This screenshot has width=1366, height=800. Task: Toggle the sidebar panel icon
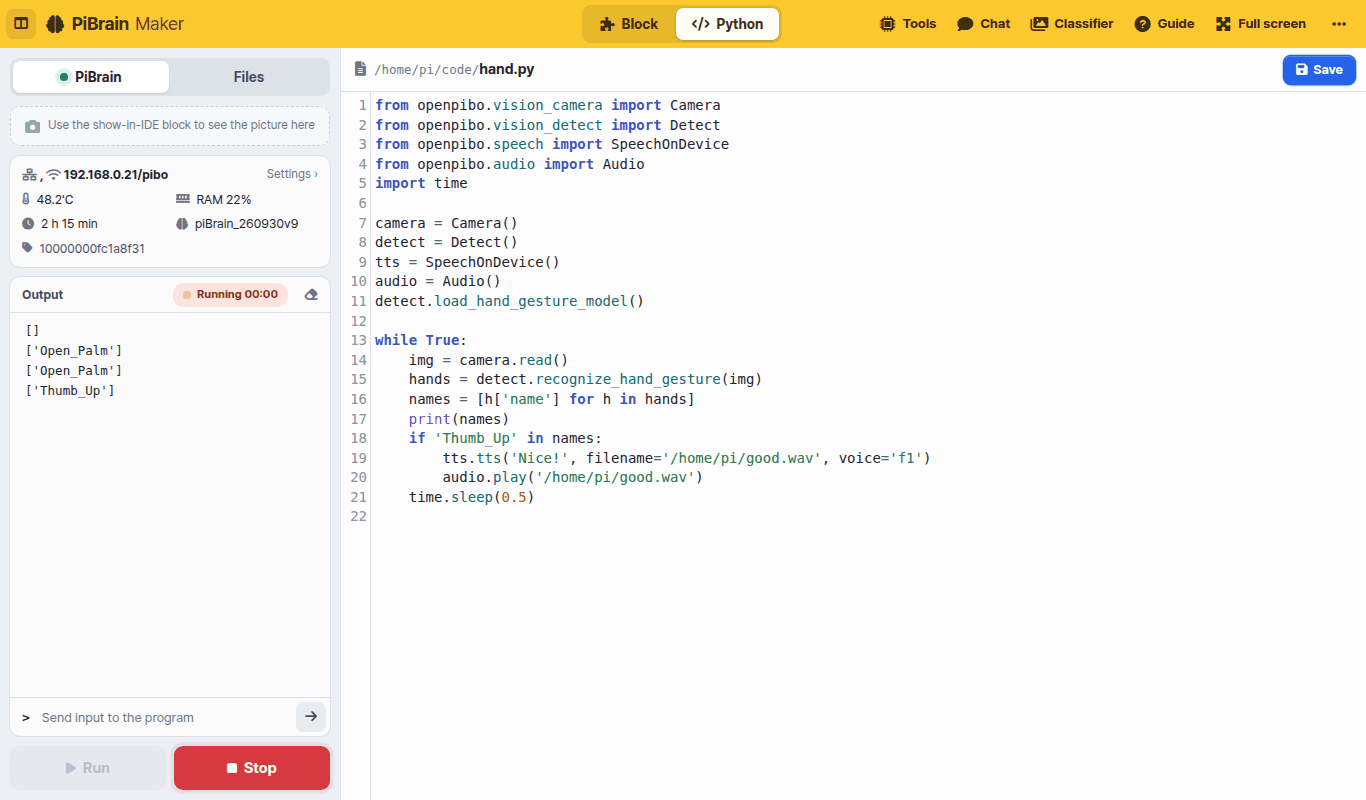[x=21, y=24]
